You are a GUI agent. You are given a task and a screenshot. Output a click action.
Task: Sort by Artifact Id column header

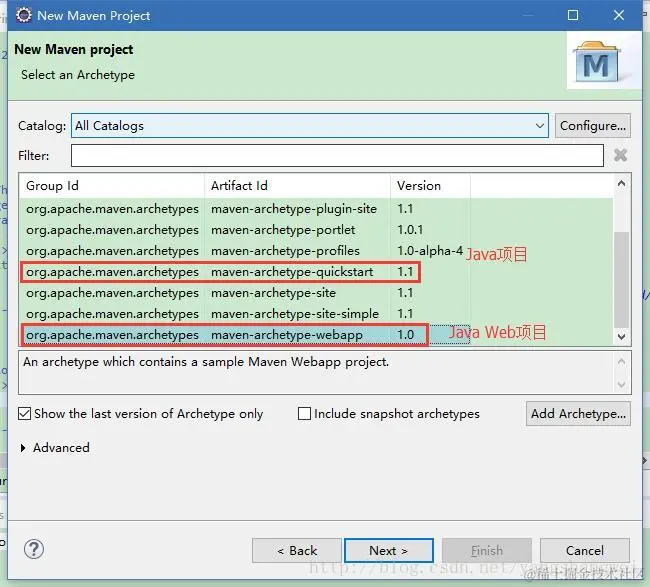[297, 186]
